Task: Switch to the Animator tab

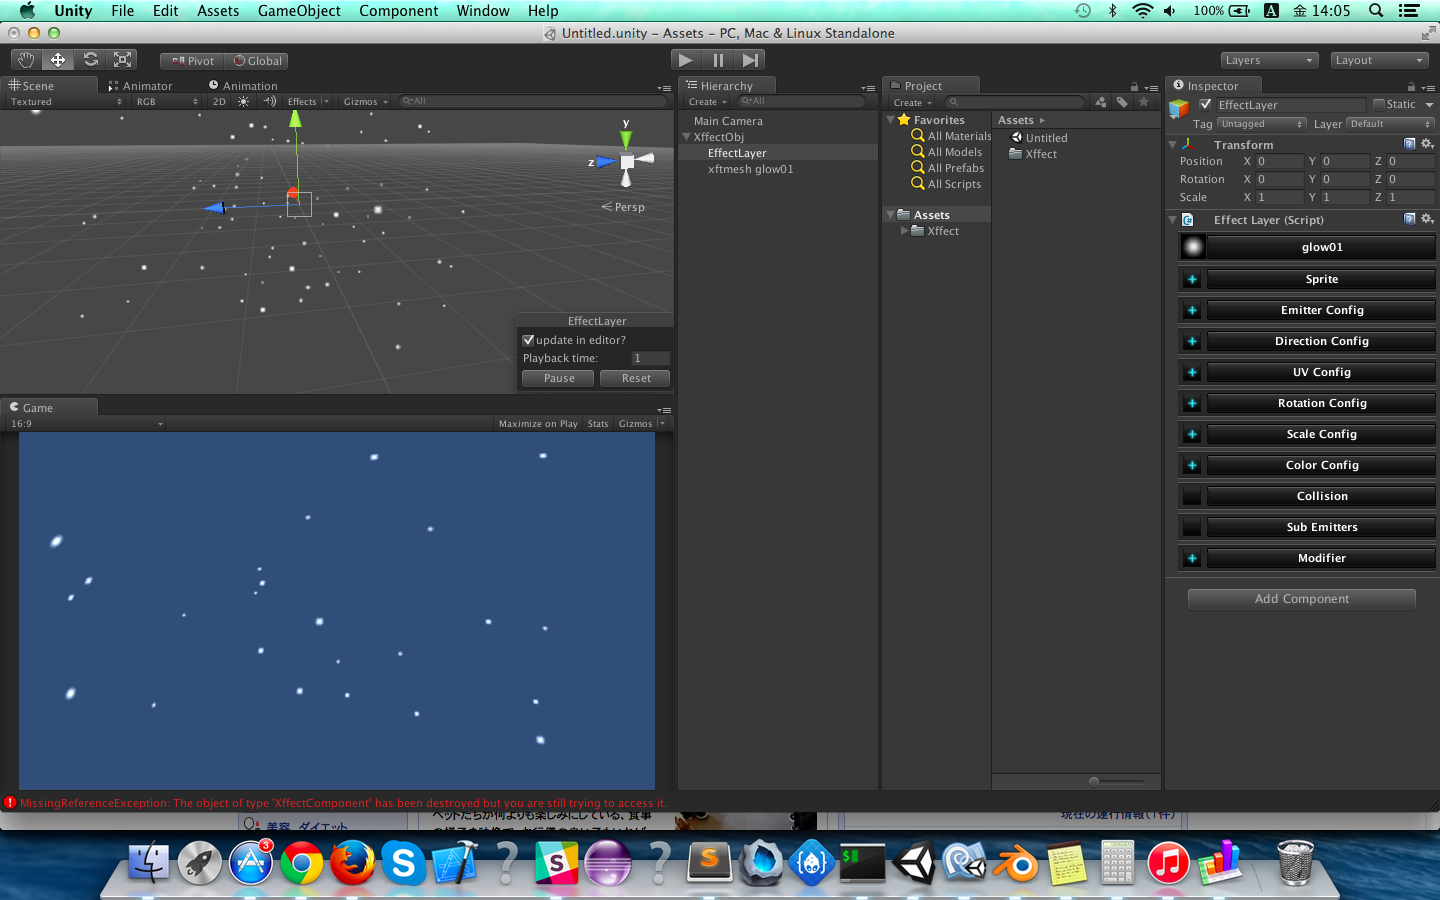Action: point(141,86)
